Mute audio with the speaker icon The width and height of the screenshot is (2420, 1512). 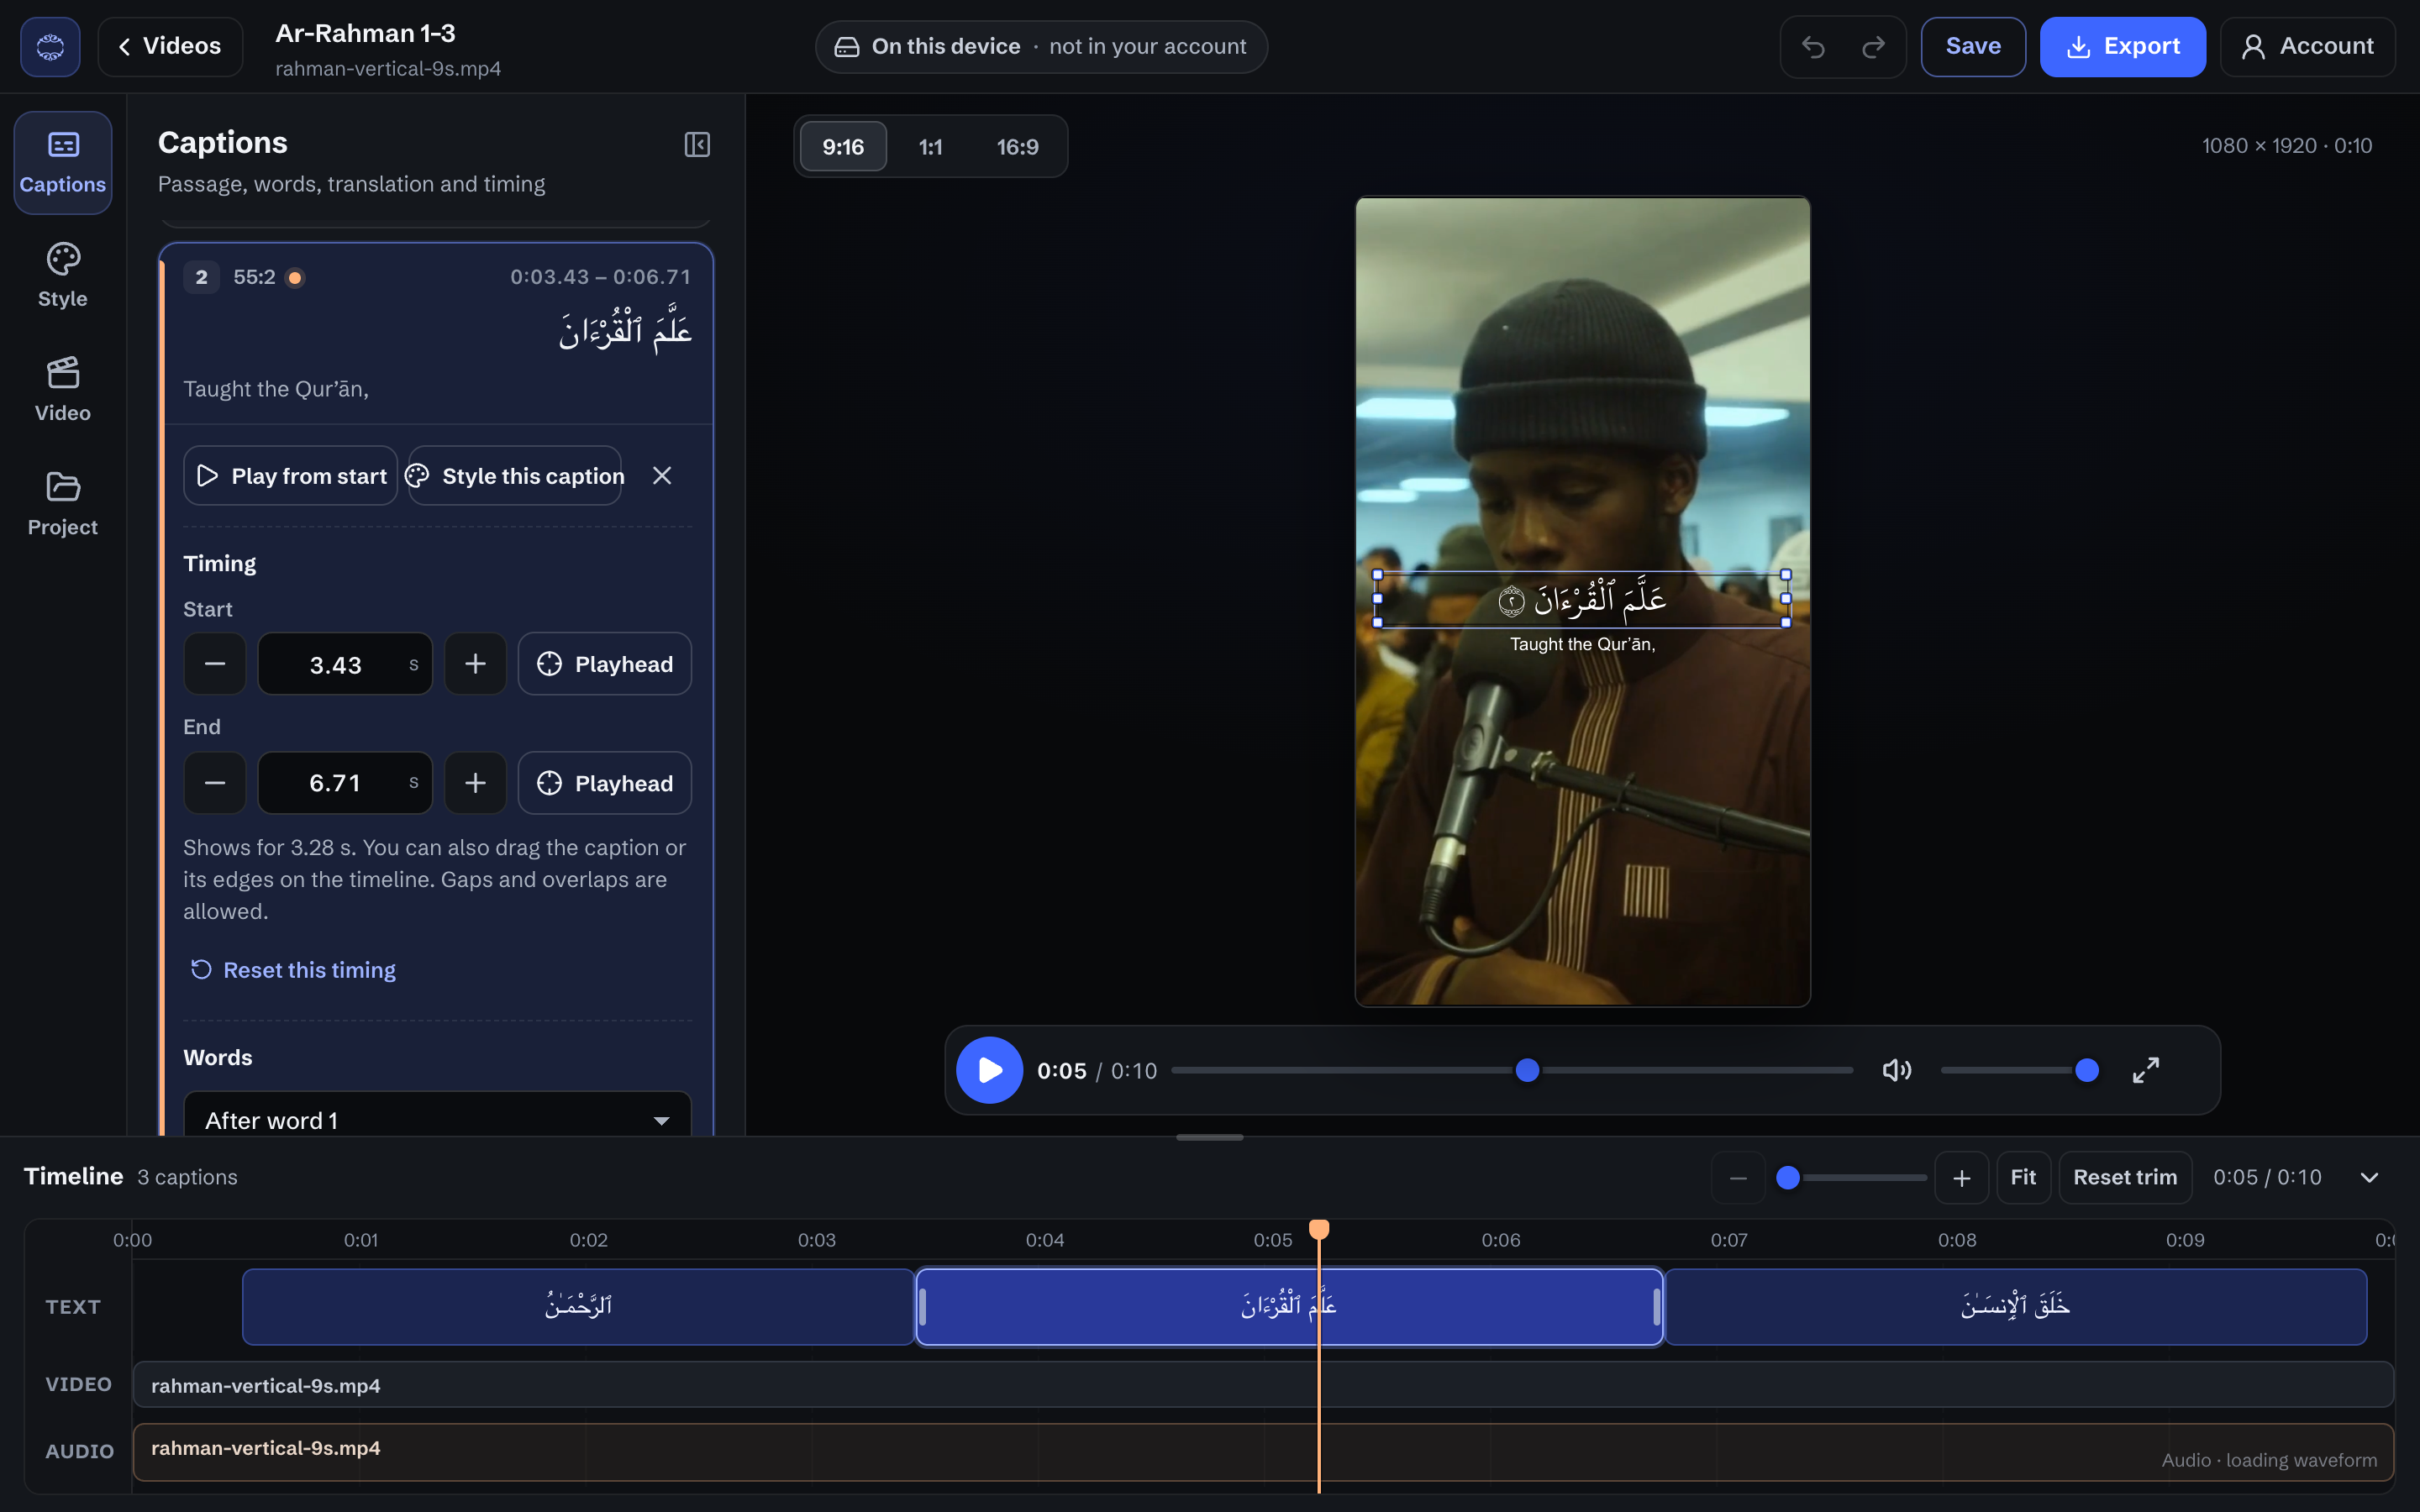click(x=1896, y=1070)
